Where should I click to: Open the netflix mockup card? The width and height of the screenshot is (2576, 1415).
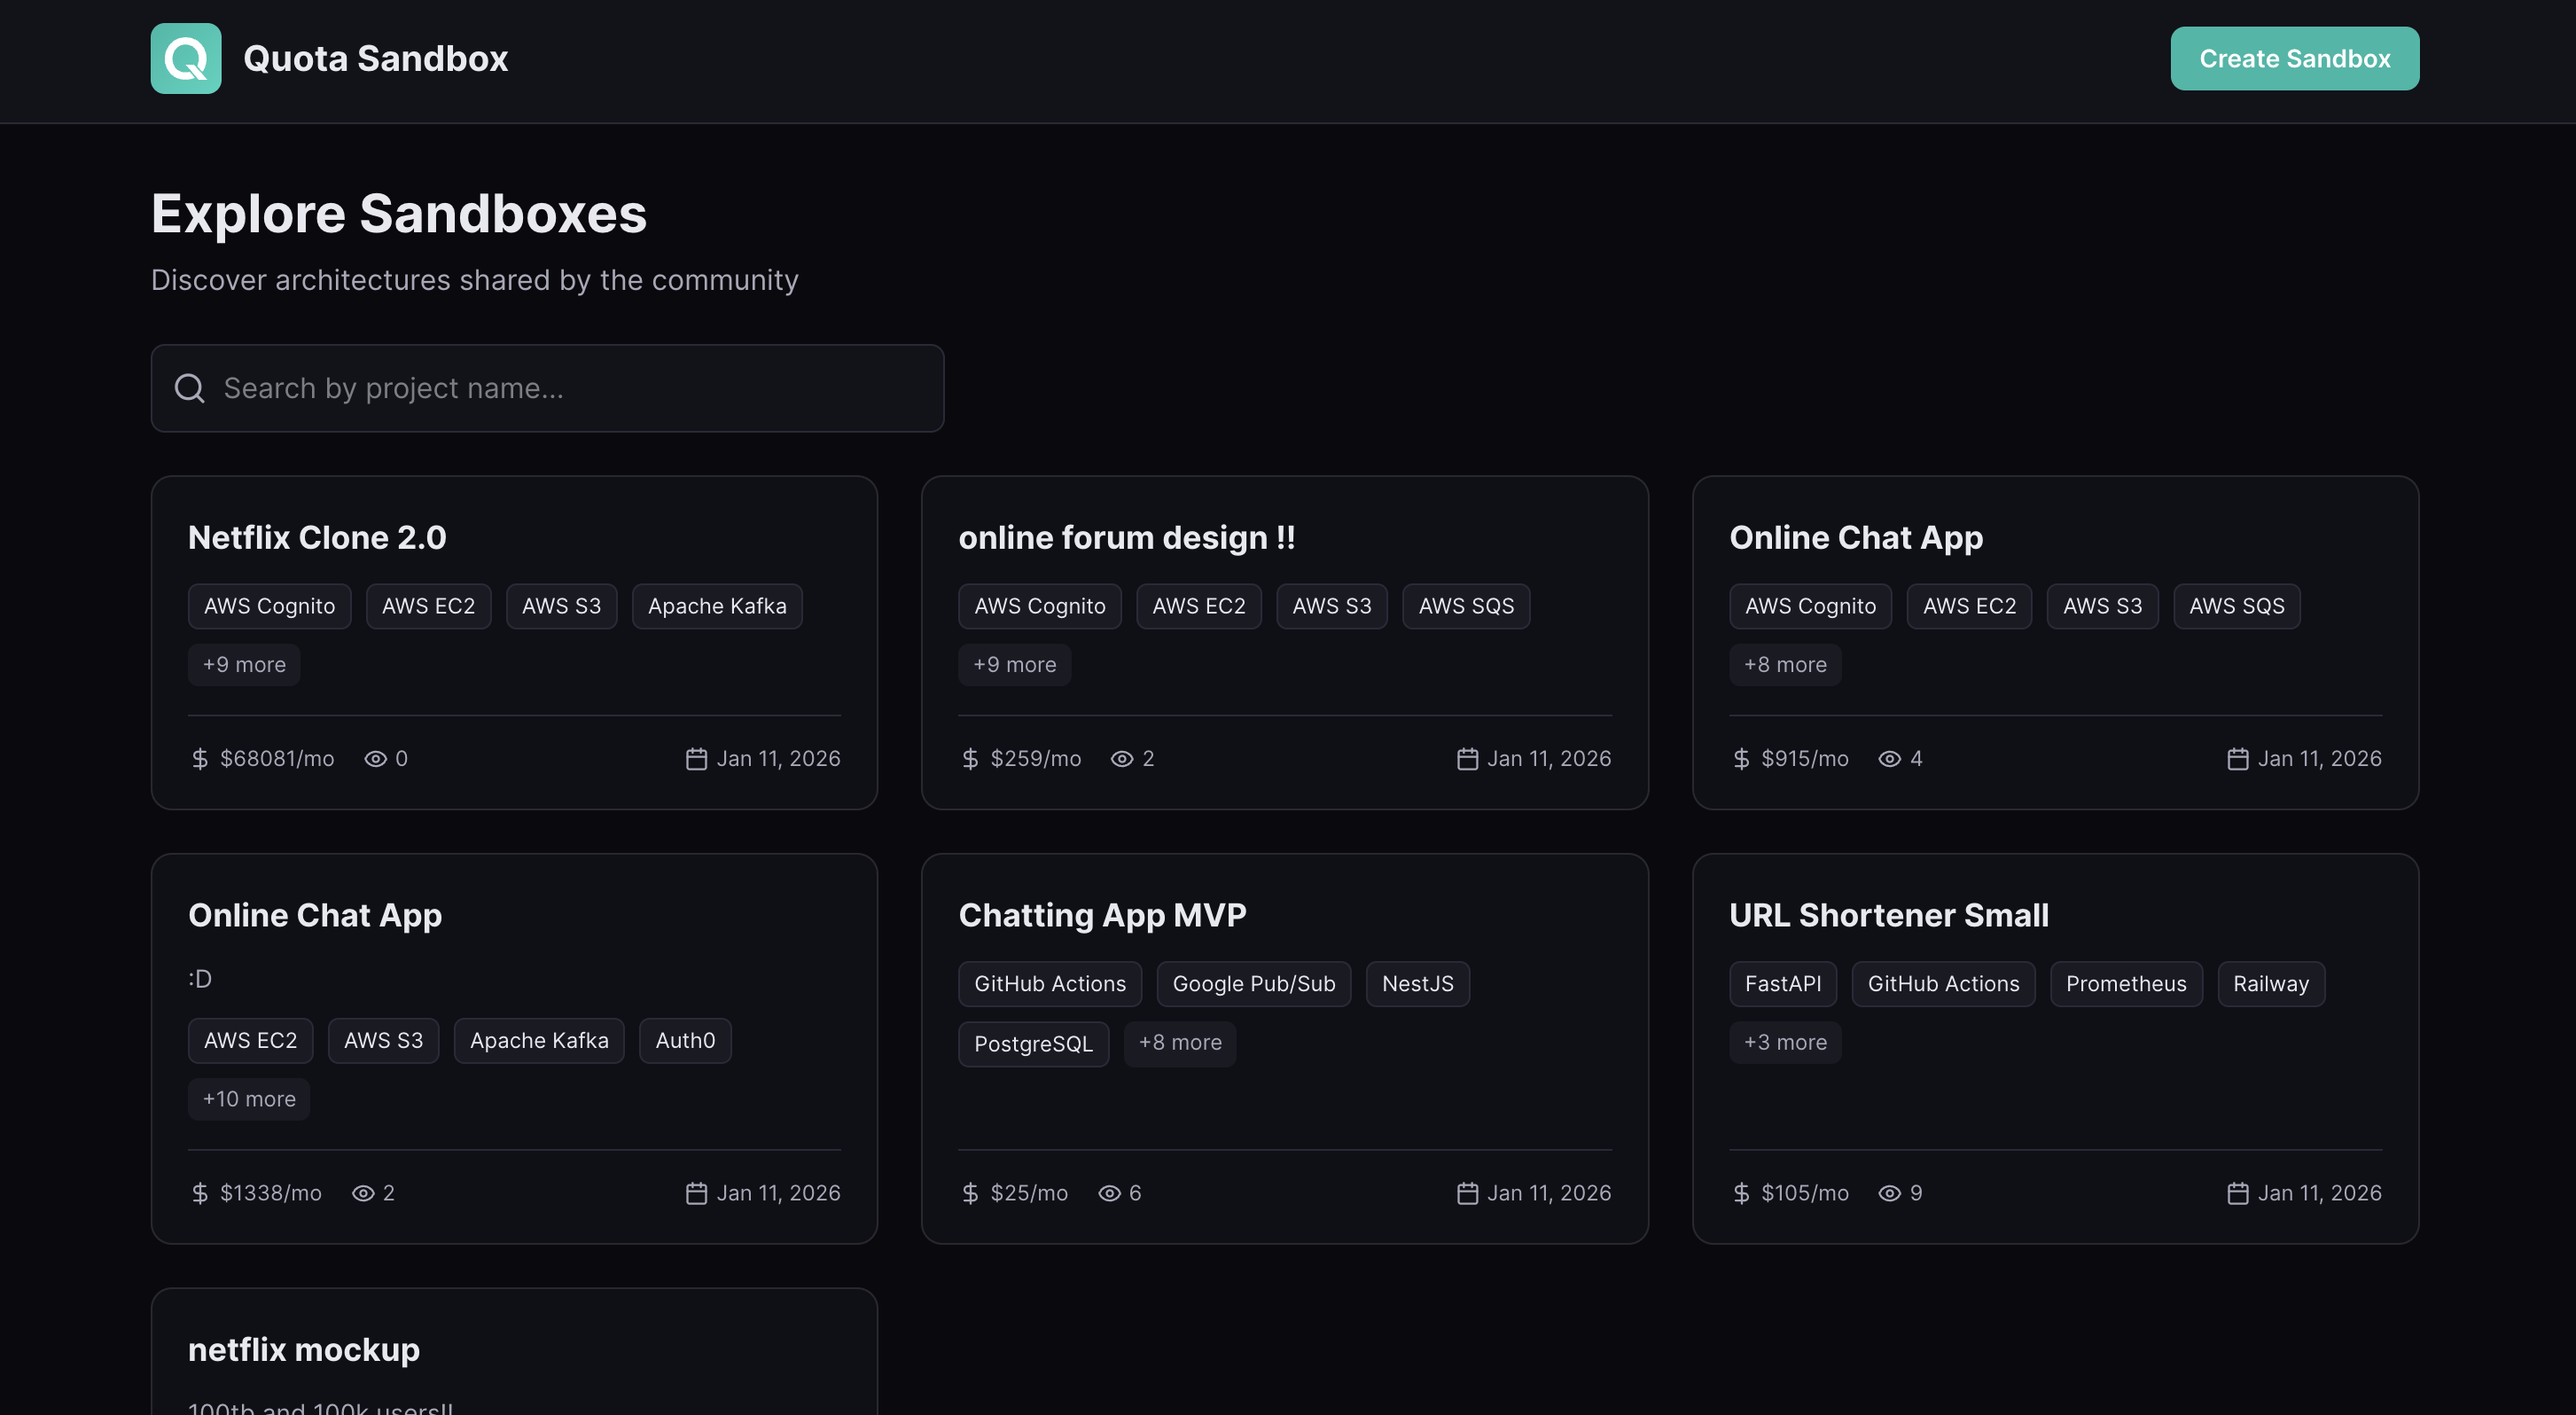click(304, 1350)
